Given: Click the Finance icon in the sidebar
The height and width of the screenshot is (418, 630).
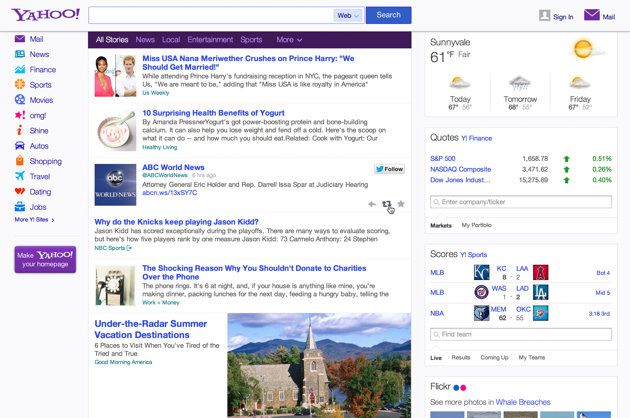Looking at the screenshot, I should point(19,70).
